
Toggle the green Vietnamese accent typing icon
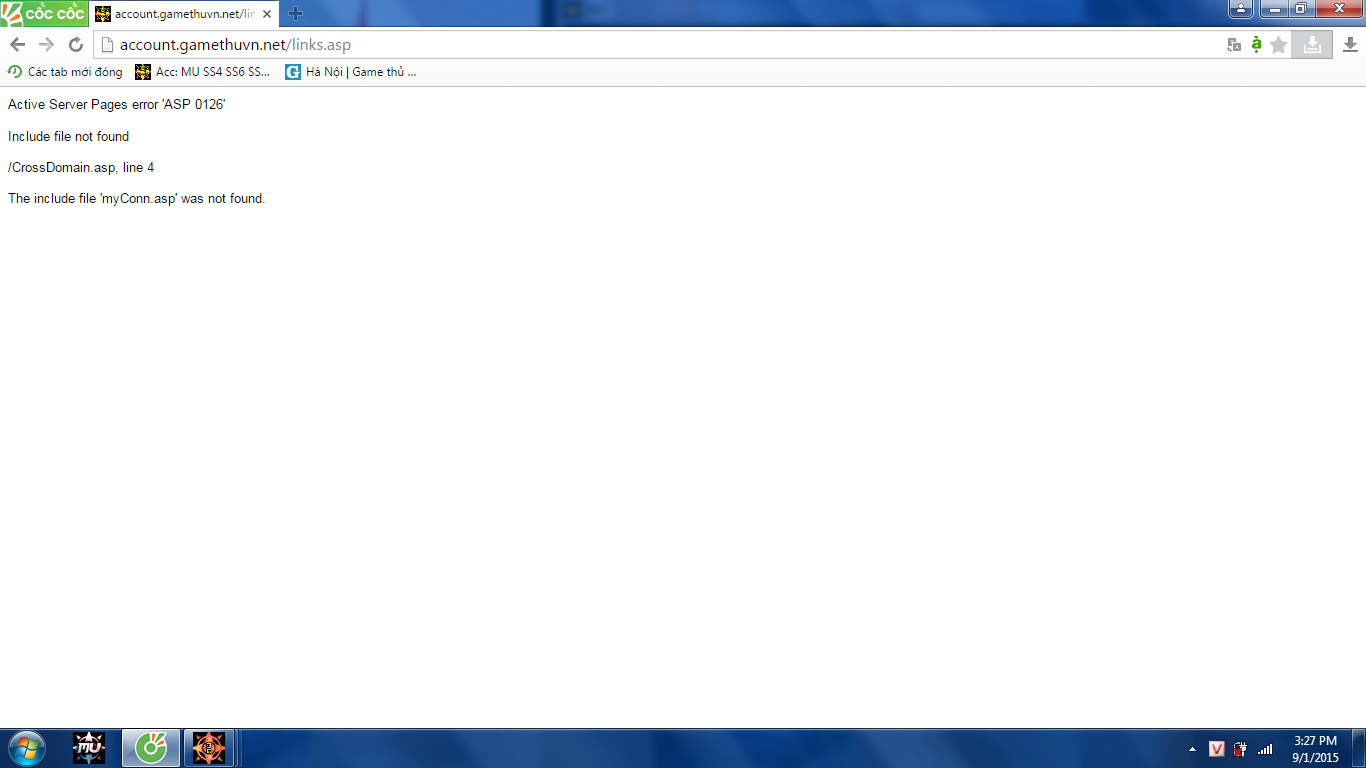pos(1257,45)
